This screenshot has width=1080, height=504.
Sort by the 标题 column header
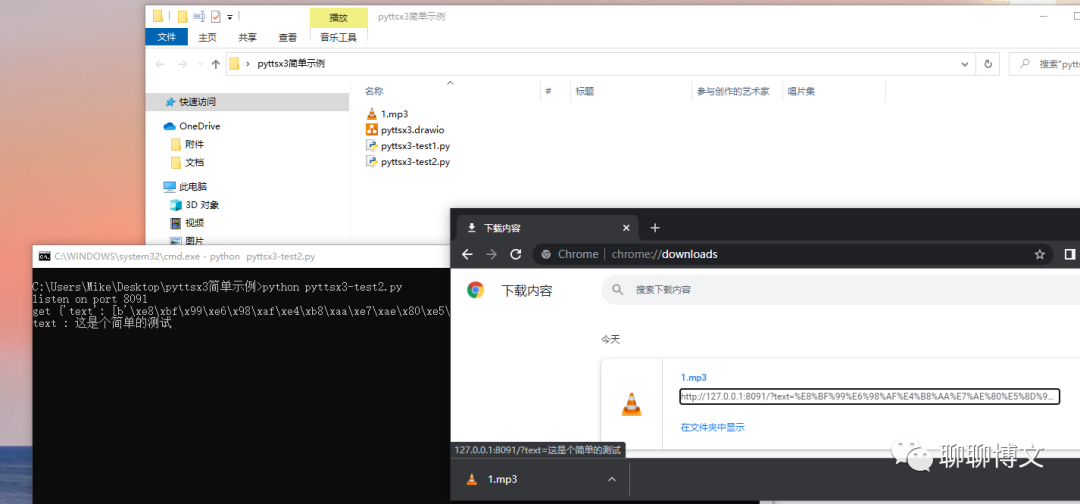pos(585,91)
